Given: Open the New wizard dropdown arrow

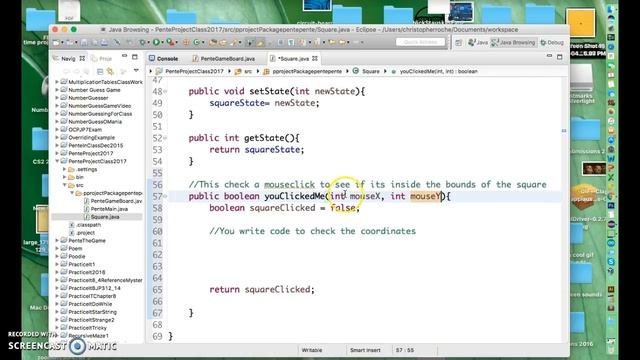Looking at the screenshot, I should coord(62,42).
